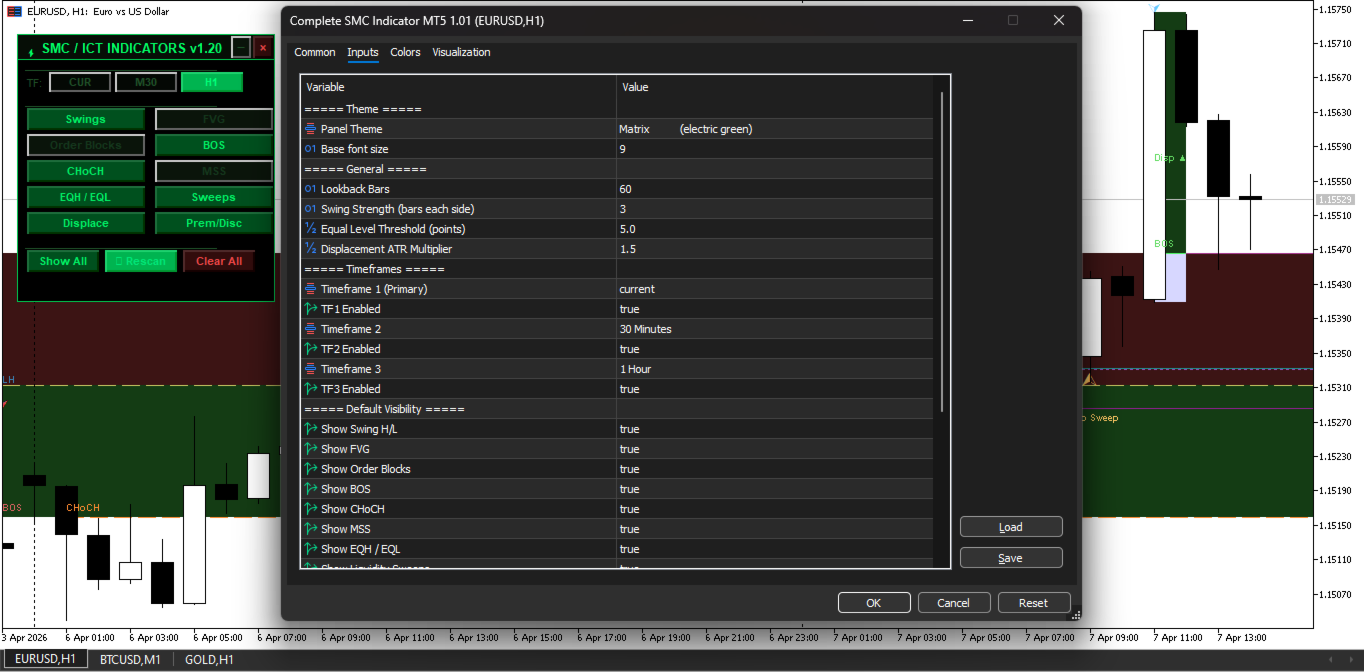Click the Show BOS boolean icon
Screen dimensions: 1364x672
point(310,489)
